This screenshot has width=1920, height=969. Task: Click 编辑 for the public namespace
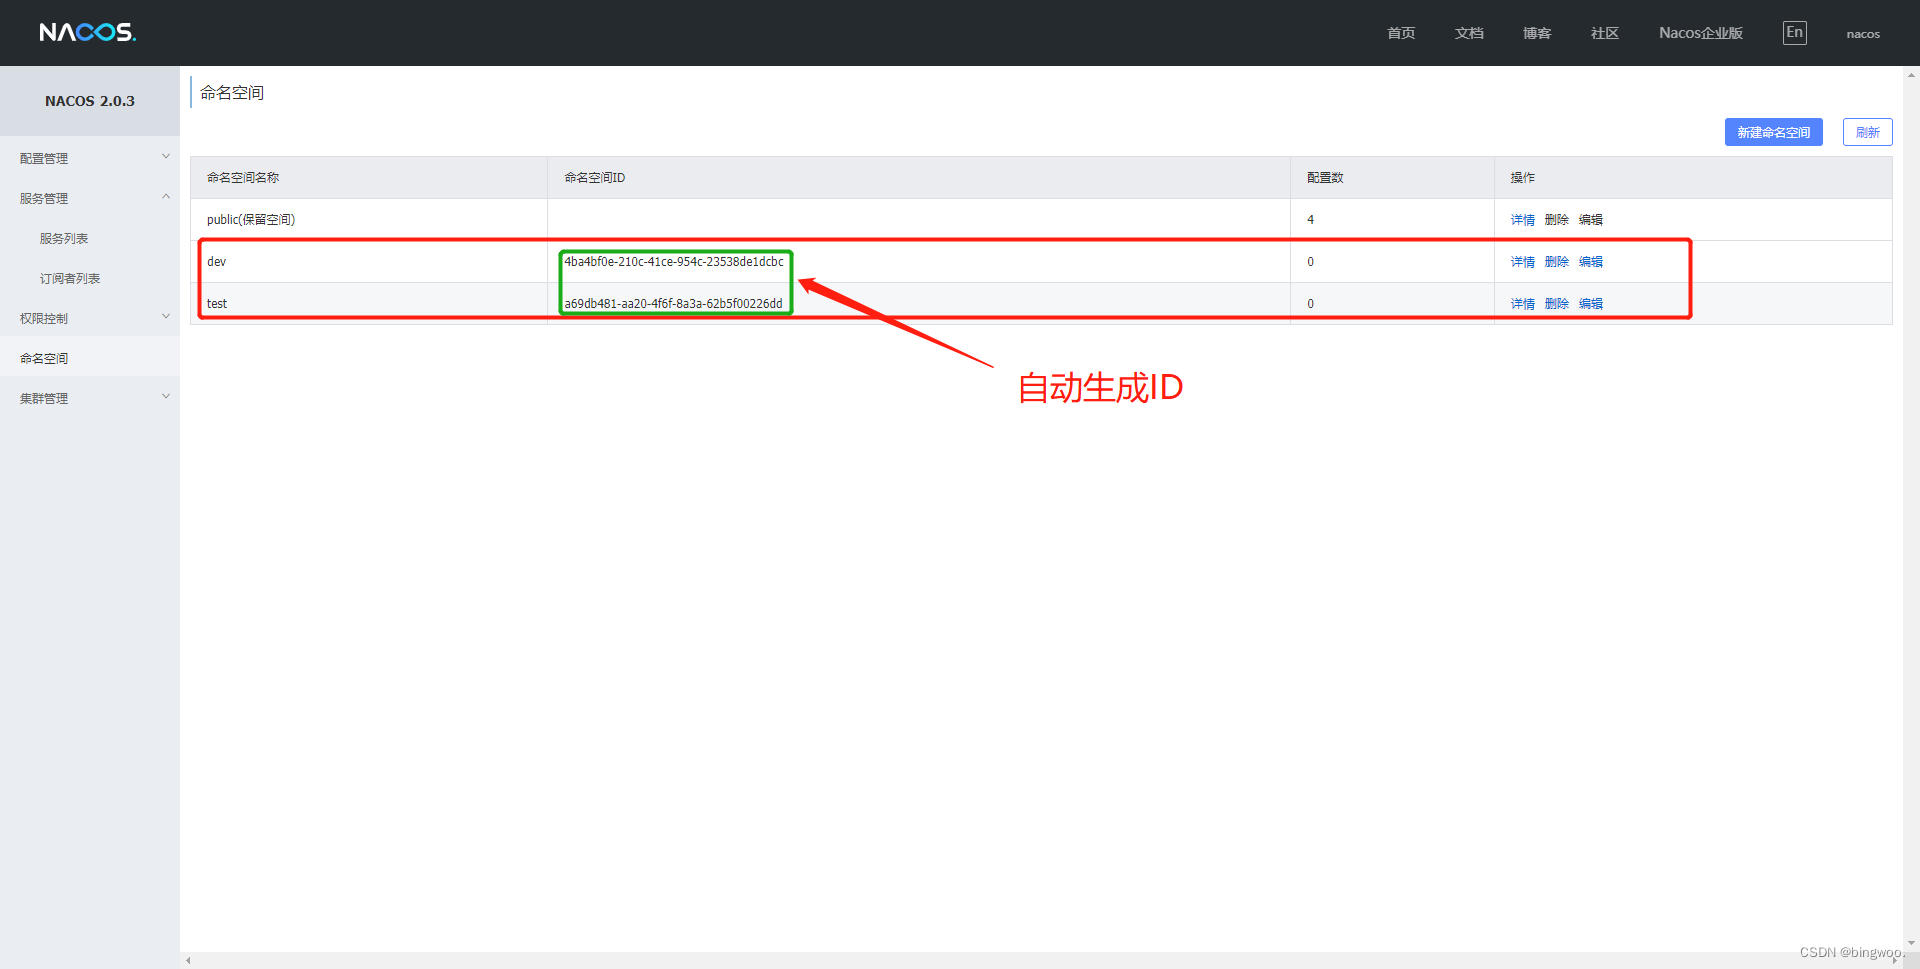point(1591,220)
